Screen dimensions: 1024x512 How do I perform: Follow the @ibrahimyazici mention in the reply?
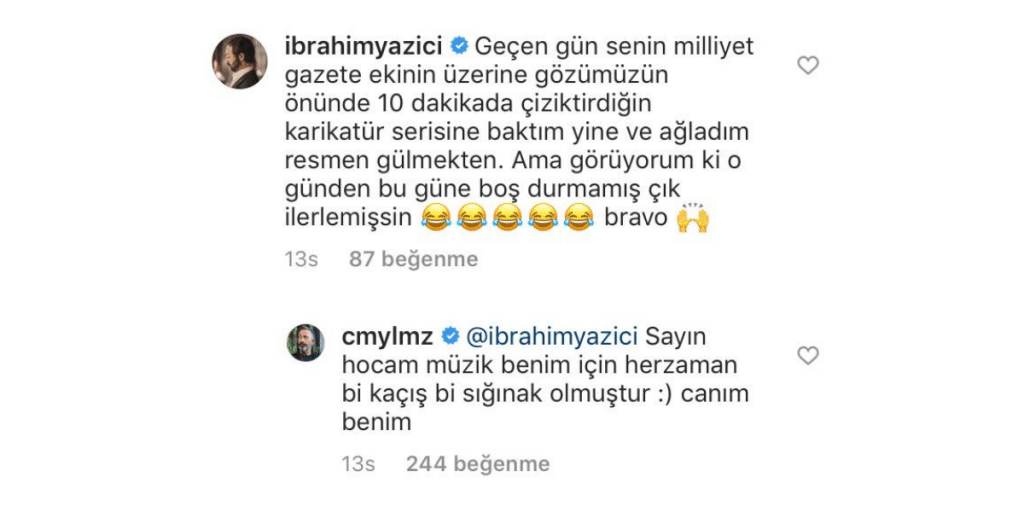point(551,338)
